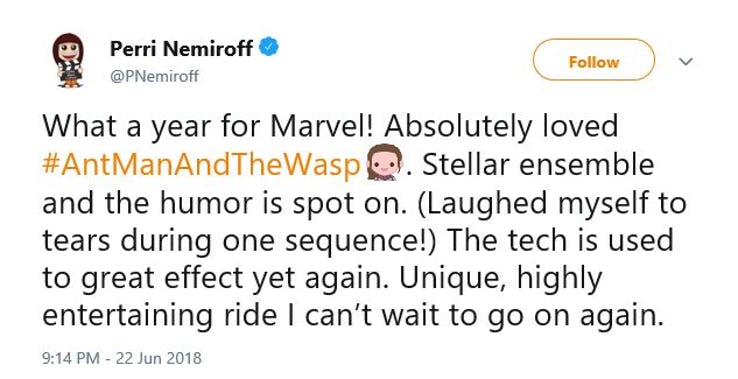Click the Wasp emoji after the hashtag
Screen dimensions: 738x379
click(x=385, y=163)
